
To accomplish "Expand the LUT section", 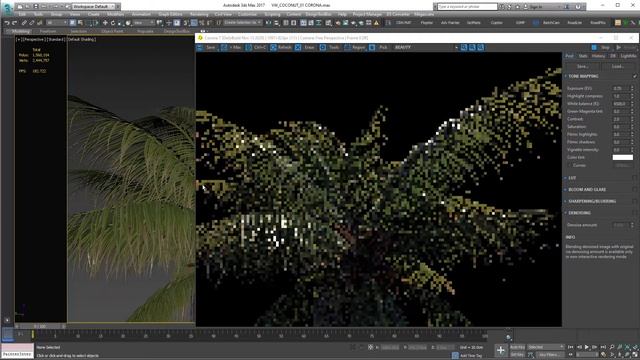I will [x=566, y=178].
